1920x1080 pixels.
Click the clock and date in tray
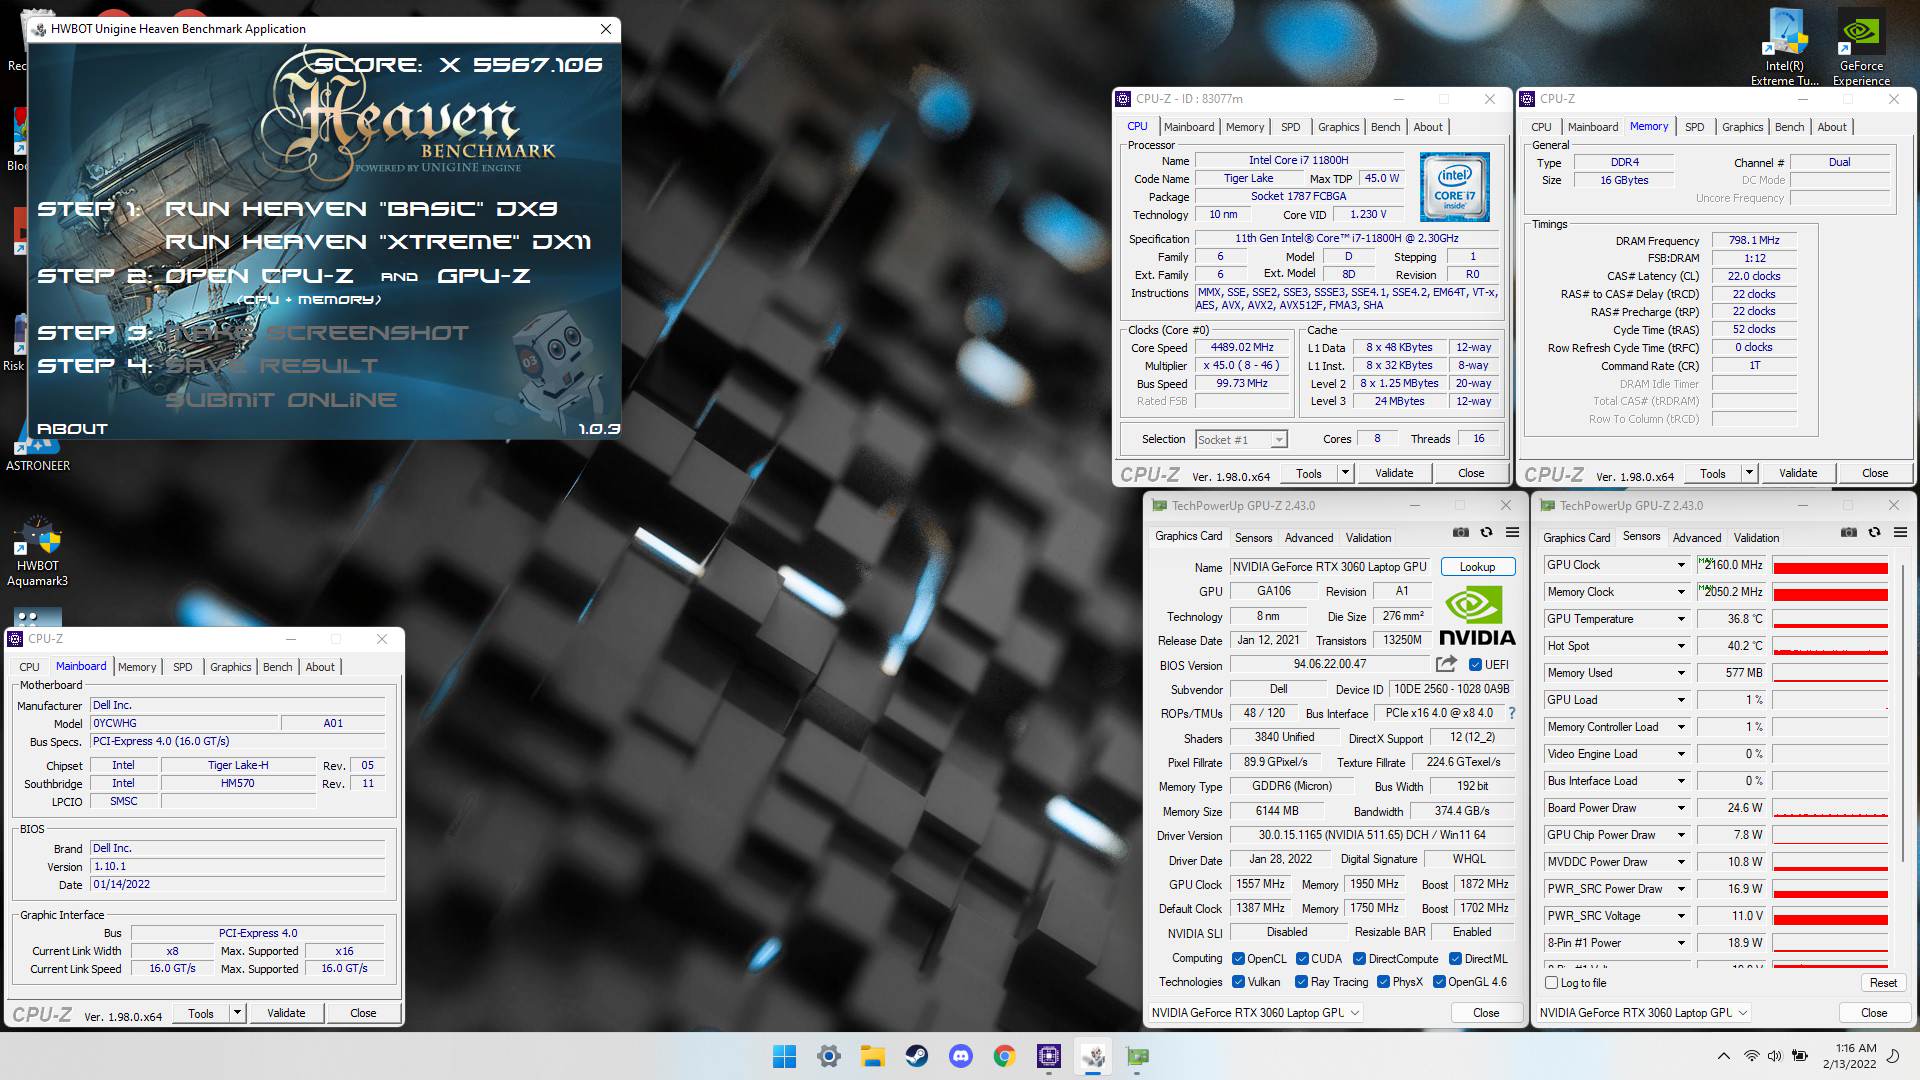[1849, 1056]
